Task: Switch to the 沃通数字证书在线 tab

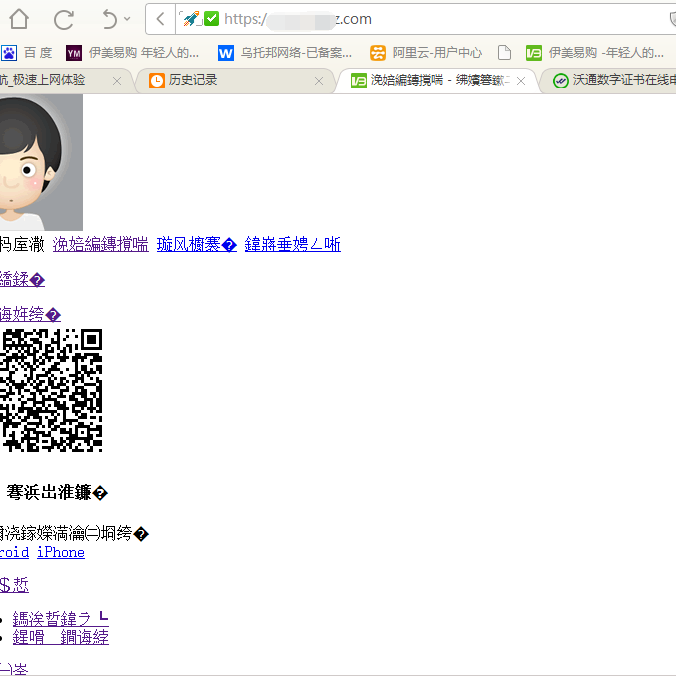Action: click(615, 80)
